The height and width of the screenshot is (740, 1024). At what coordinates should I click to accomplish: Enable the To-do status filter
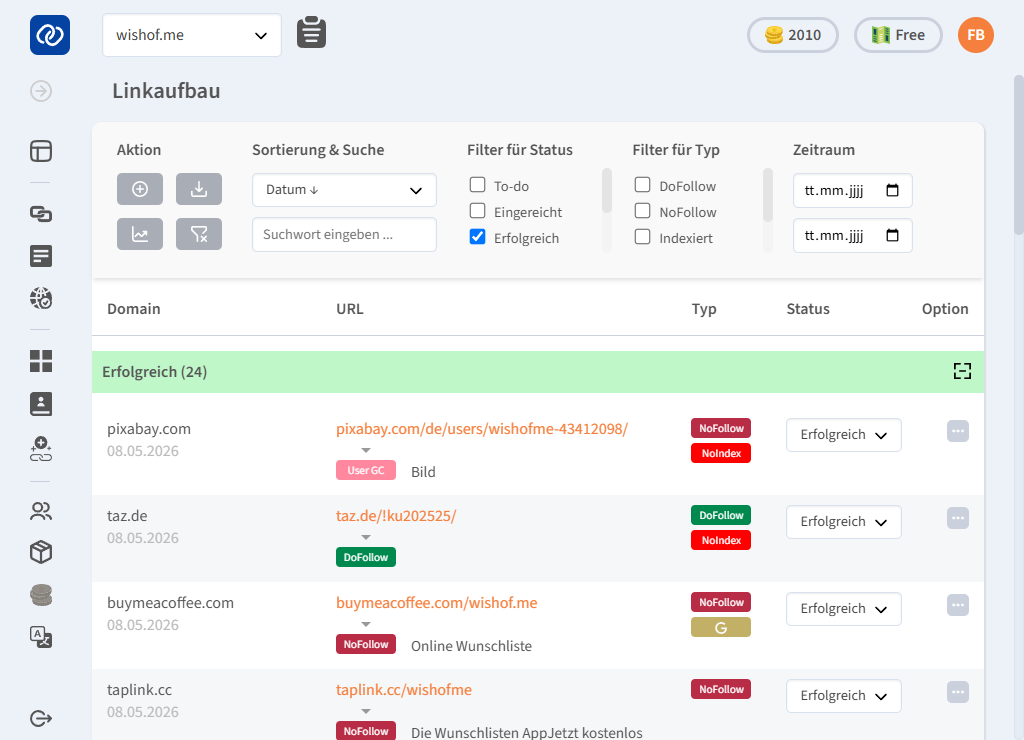(x=477, y=185)
